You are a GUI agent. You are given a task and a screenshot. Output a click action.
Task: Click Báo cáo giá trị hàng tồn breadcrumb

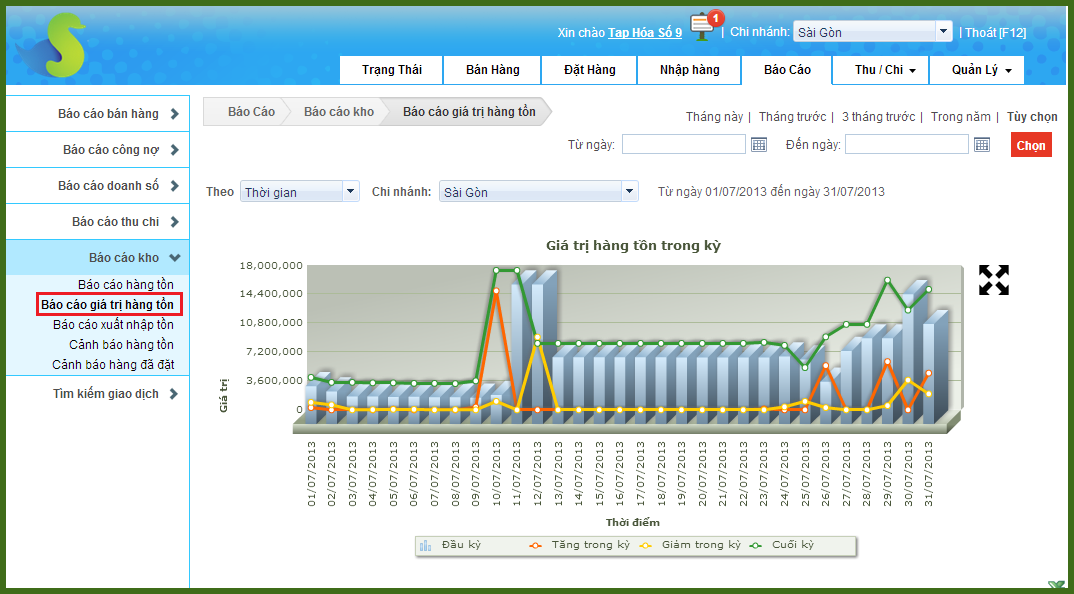pyautogui.click(x=469, y=112)
